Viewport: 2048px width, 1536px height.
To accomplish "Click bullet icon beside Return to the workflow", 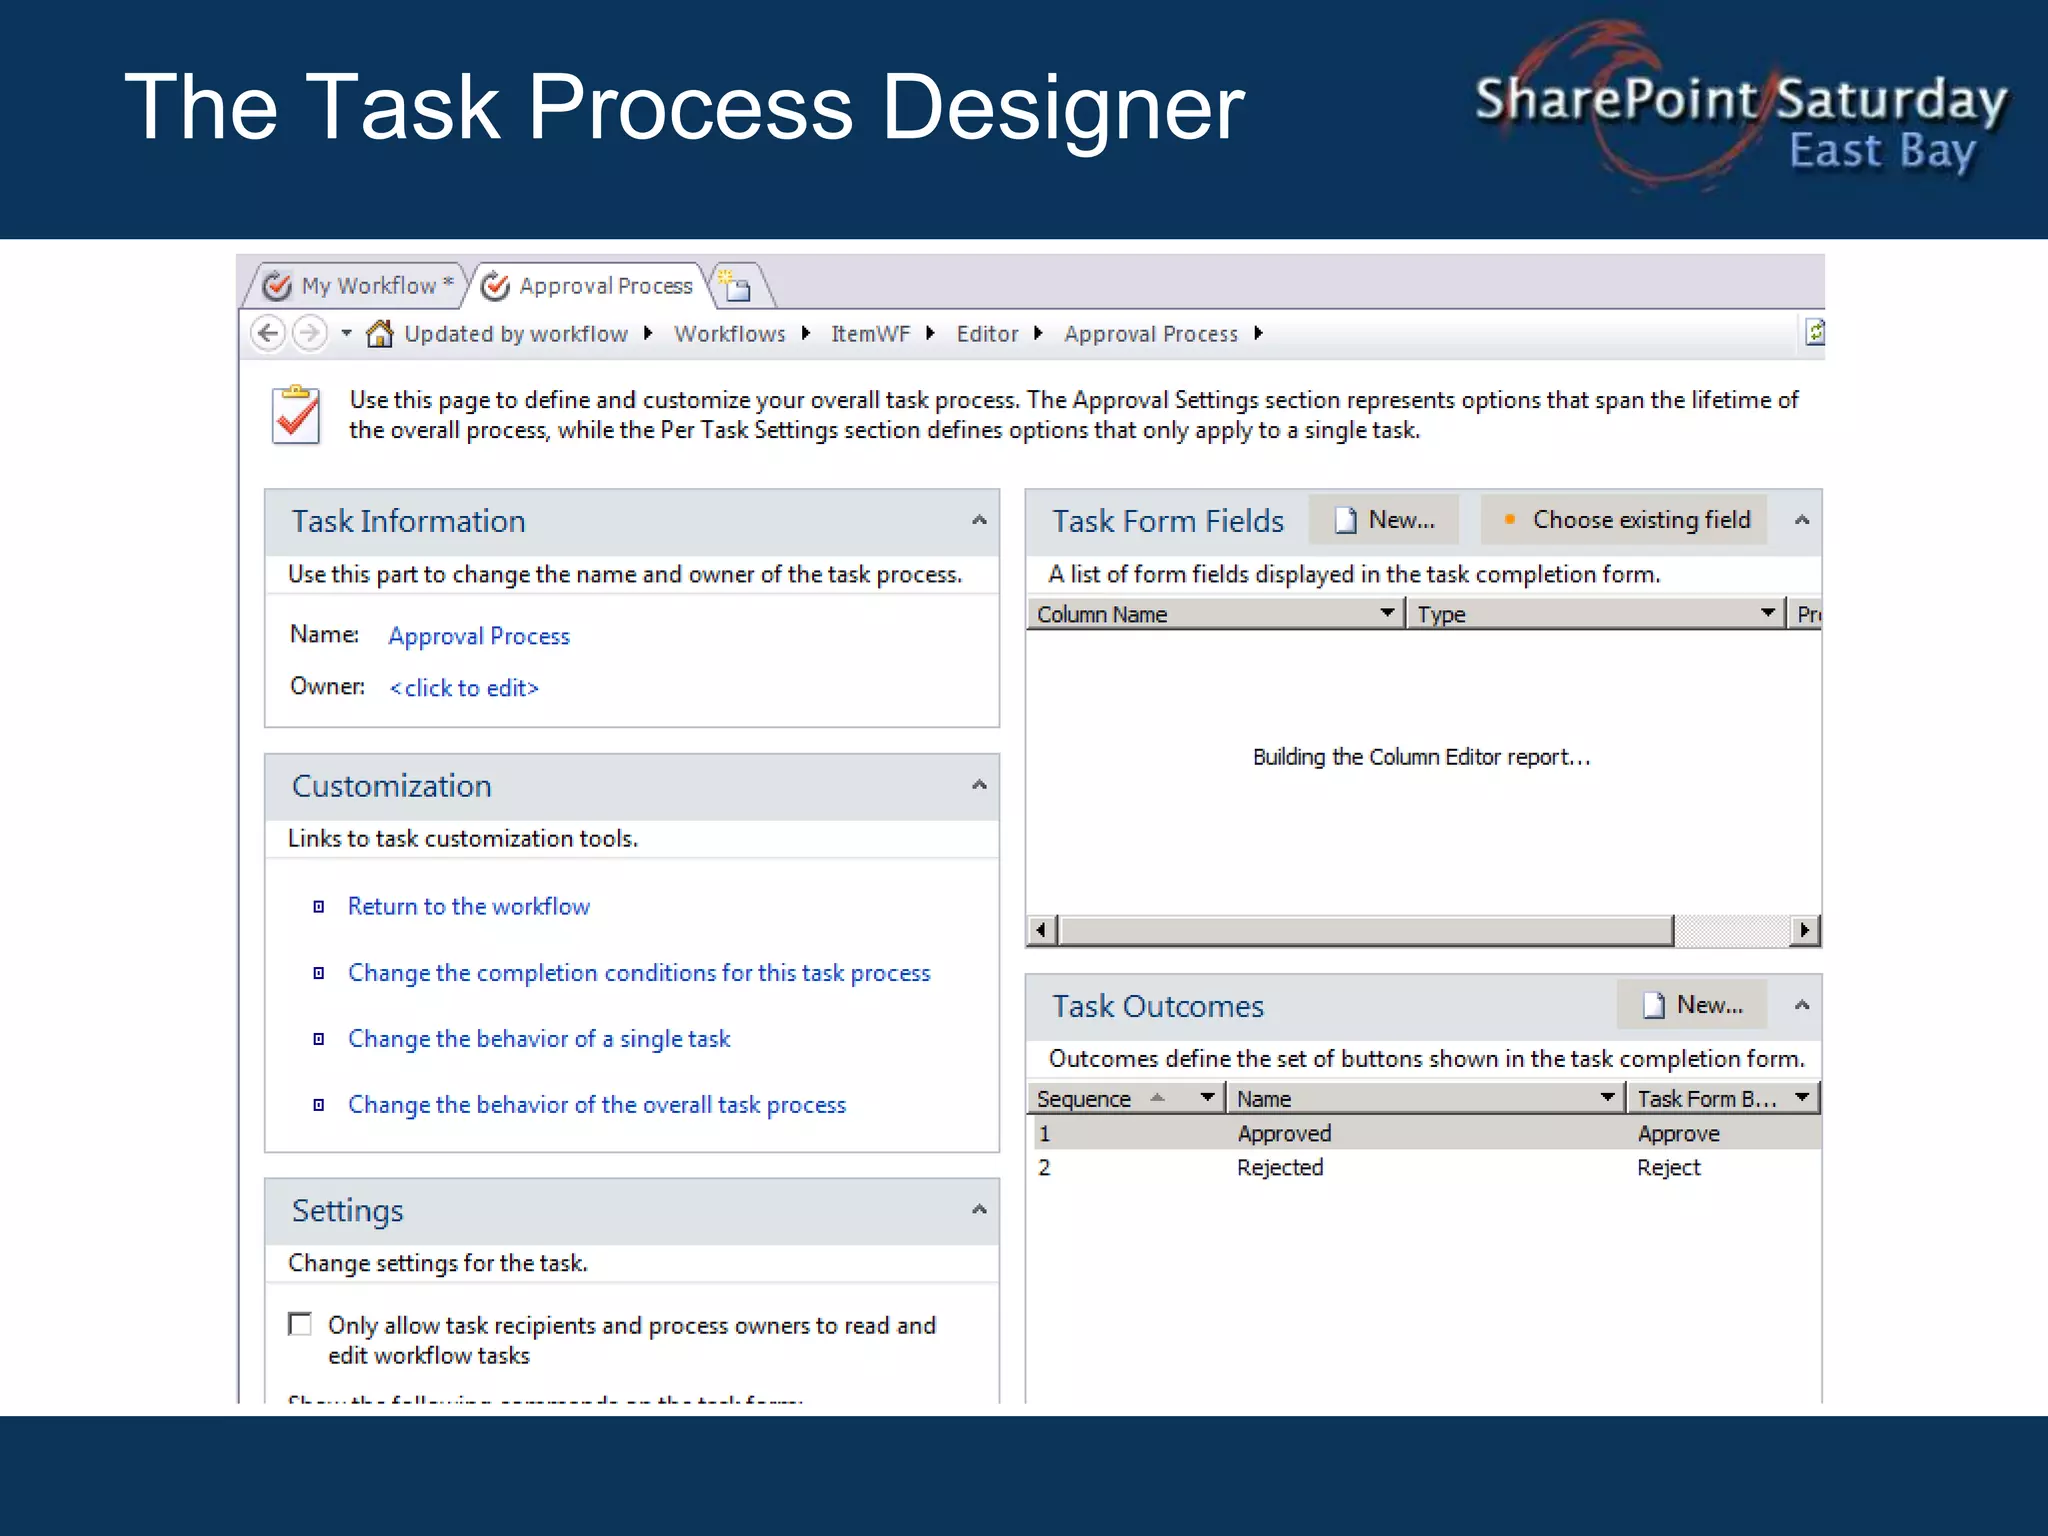I will 319,907.
